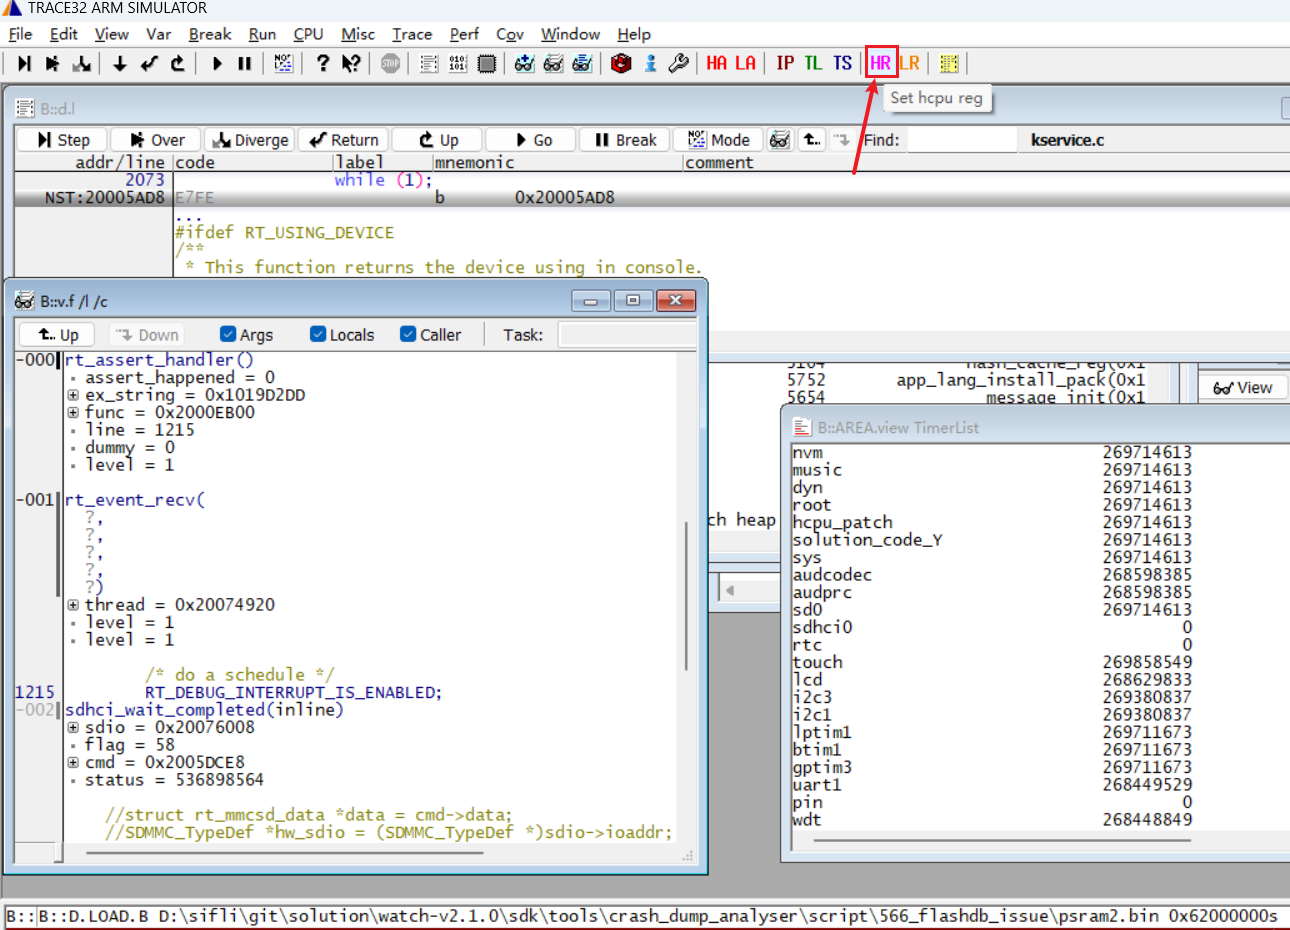Image resolution: width=1290 pixels, height=930 pixels.
Task: Click the down-arrow Next icon in main toolbar
Action: (x=120, y=63)
